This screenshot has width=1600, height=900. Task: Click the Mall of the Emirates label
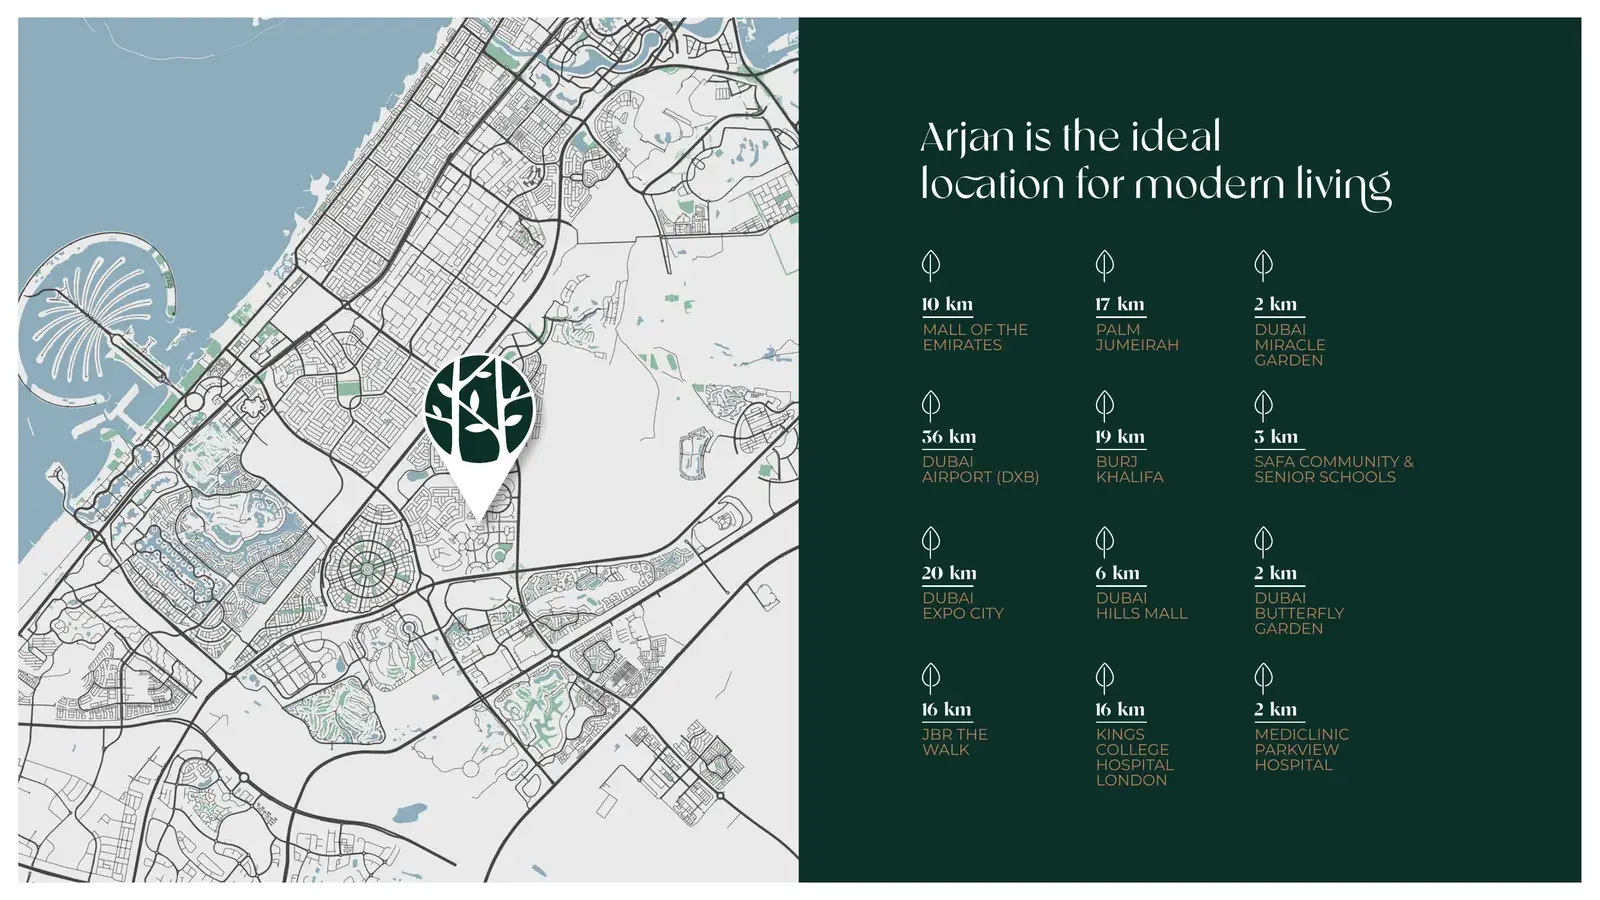point(975,337)
